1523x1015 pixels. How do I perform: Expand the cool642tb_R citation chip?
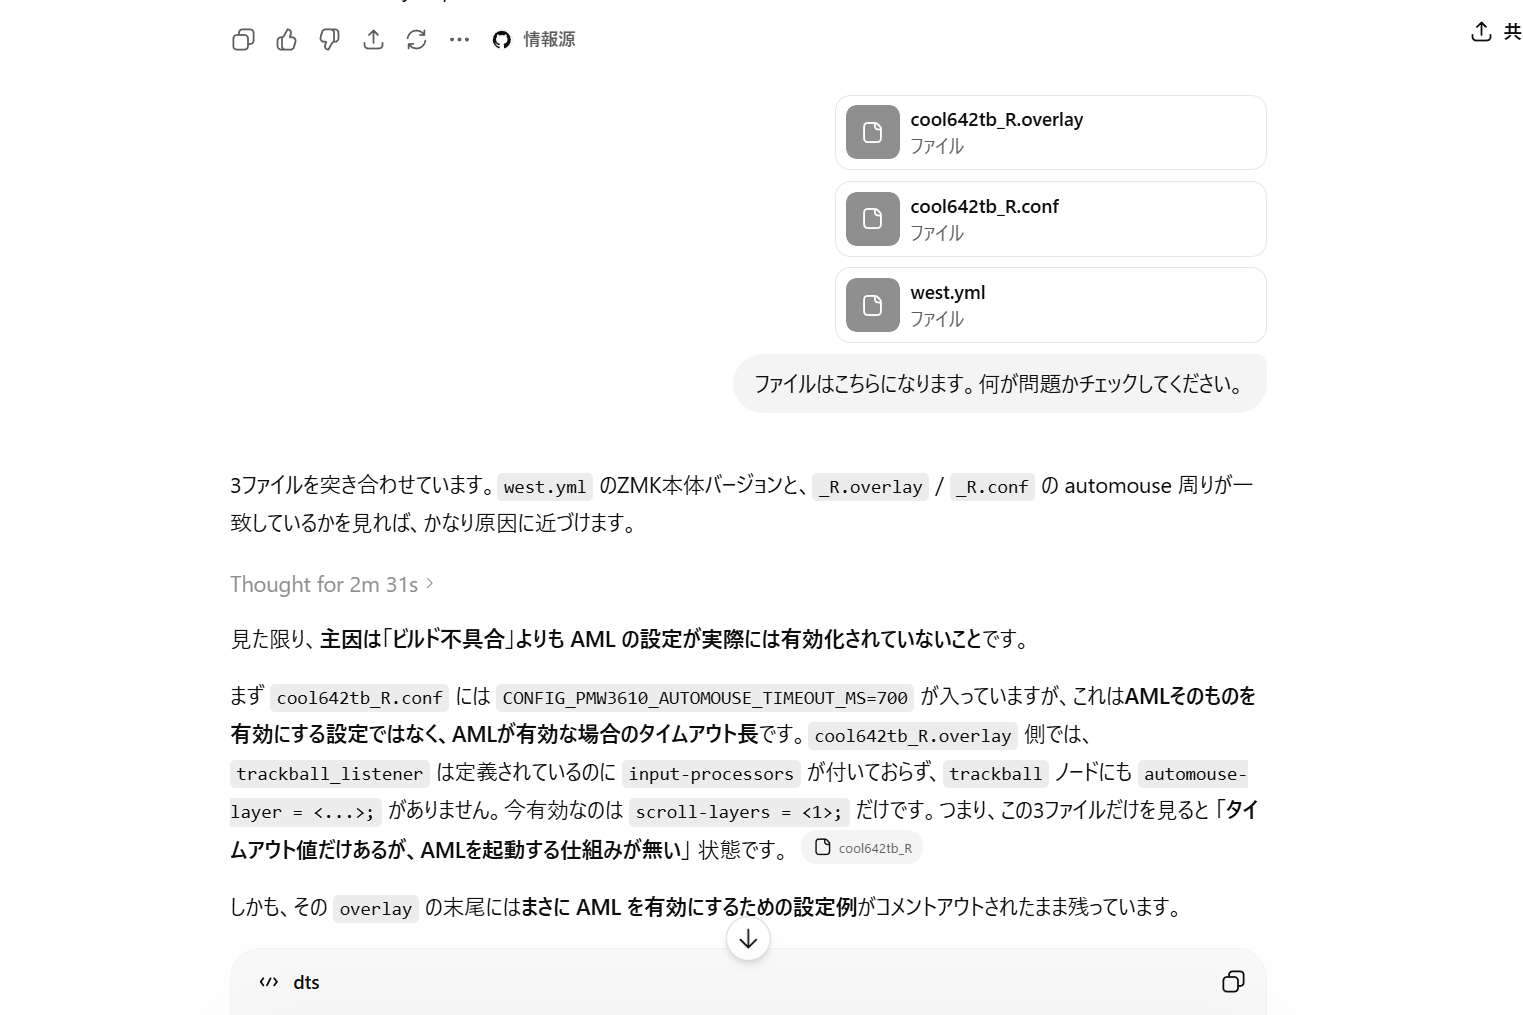862,847
